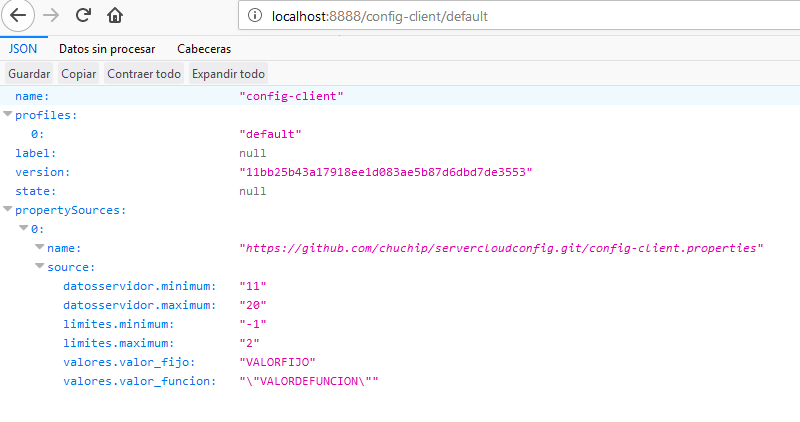Viewport: 800px width, 422px height.
Task: Switch to the JSON tab
Action: pos(22,48)
